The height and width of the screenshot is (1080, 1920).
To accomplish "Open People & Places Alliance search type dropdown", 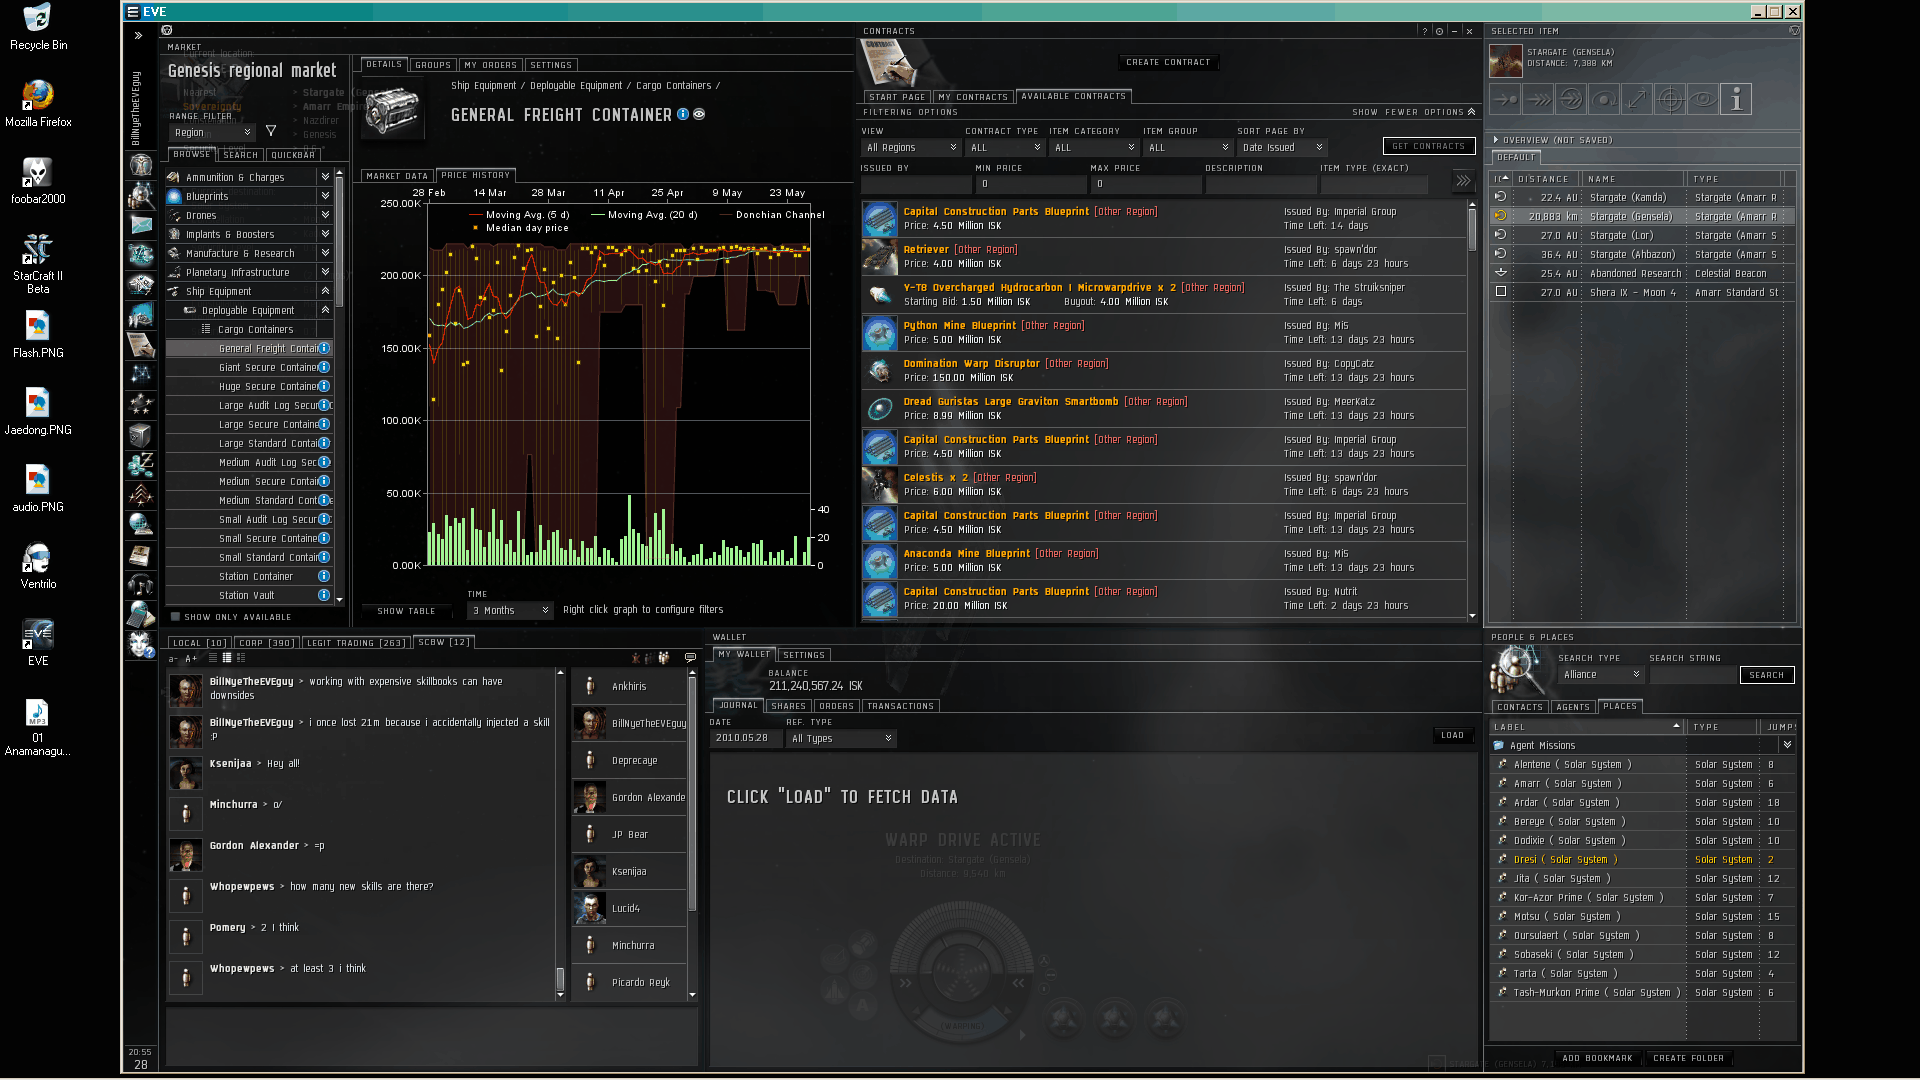I will click(x=1601, y=675).
